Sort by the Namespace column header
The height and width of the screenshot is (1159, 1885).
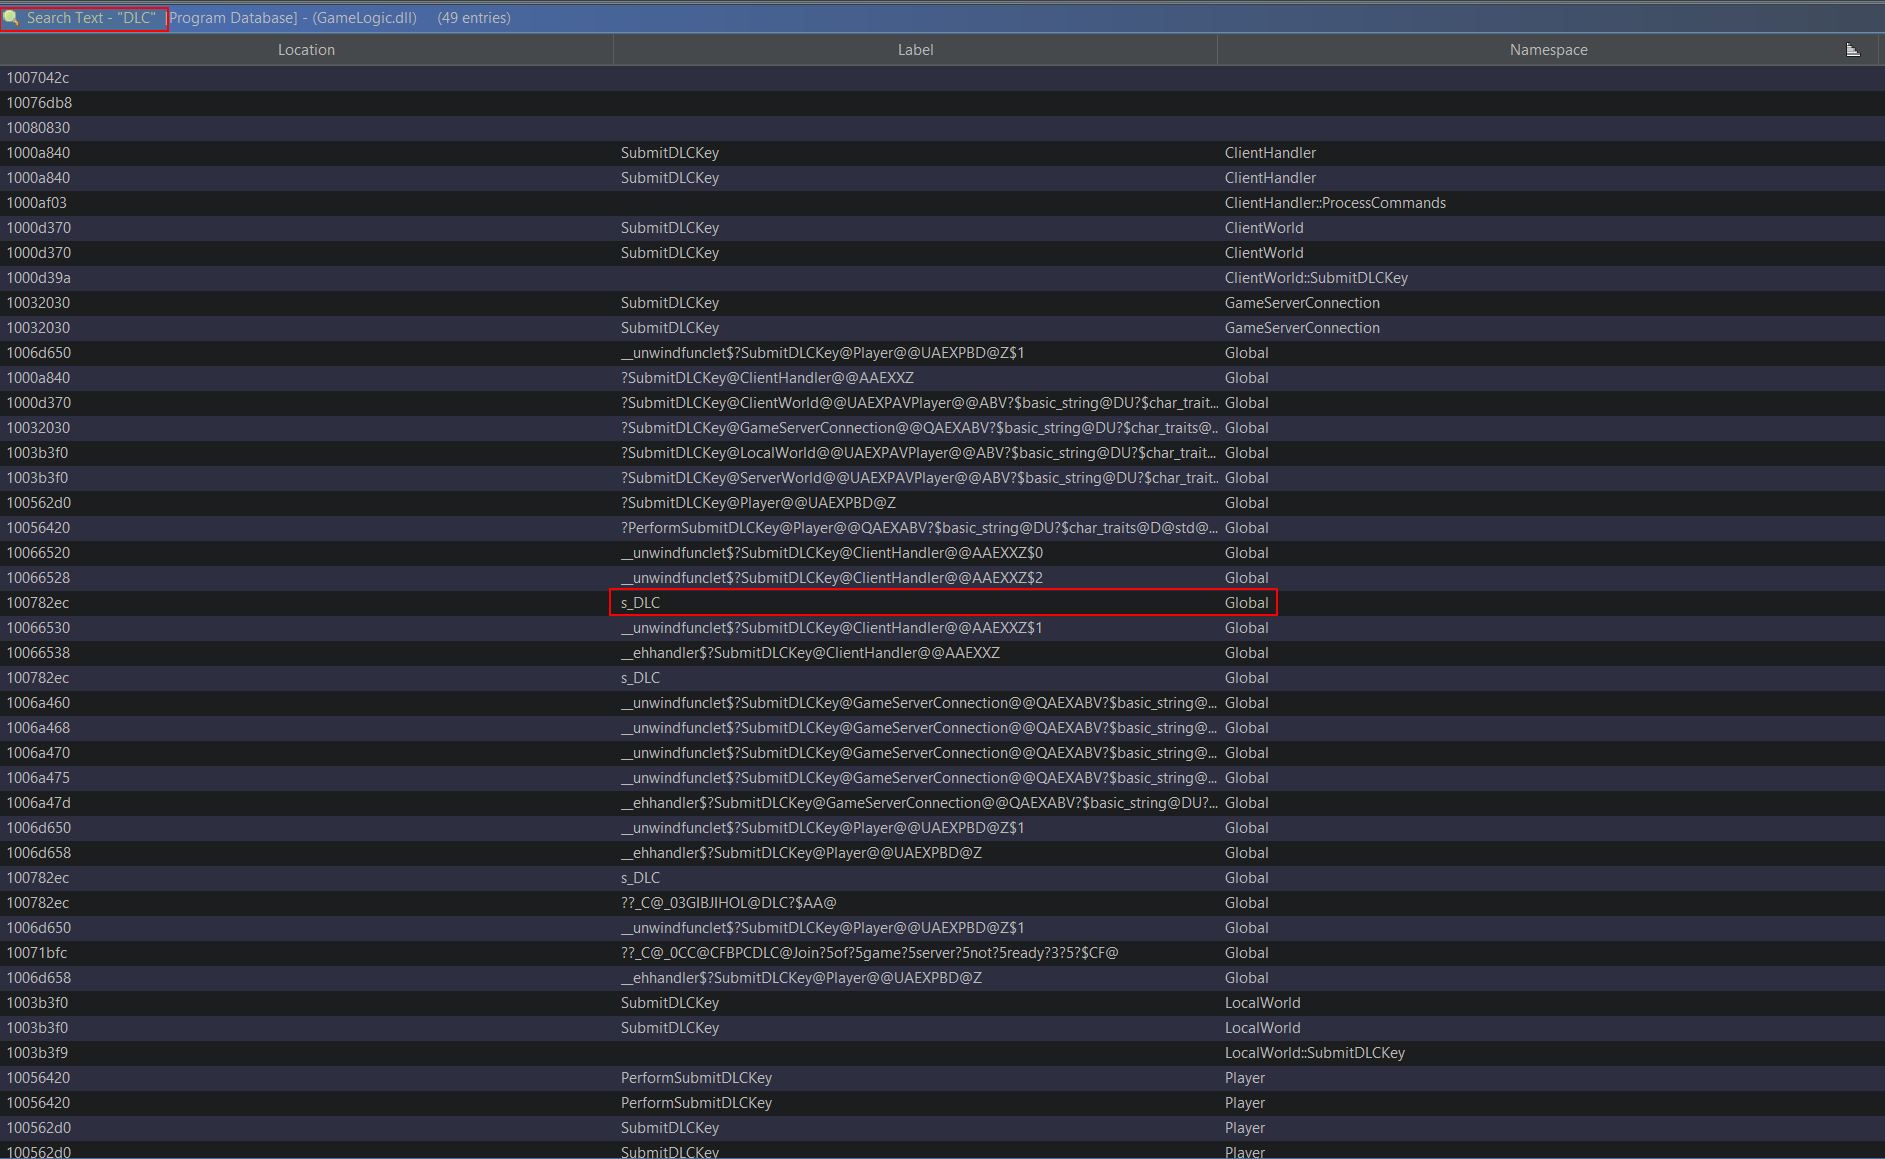point(1548,50)
